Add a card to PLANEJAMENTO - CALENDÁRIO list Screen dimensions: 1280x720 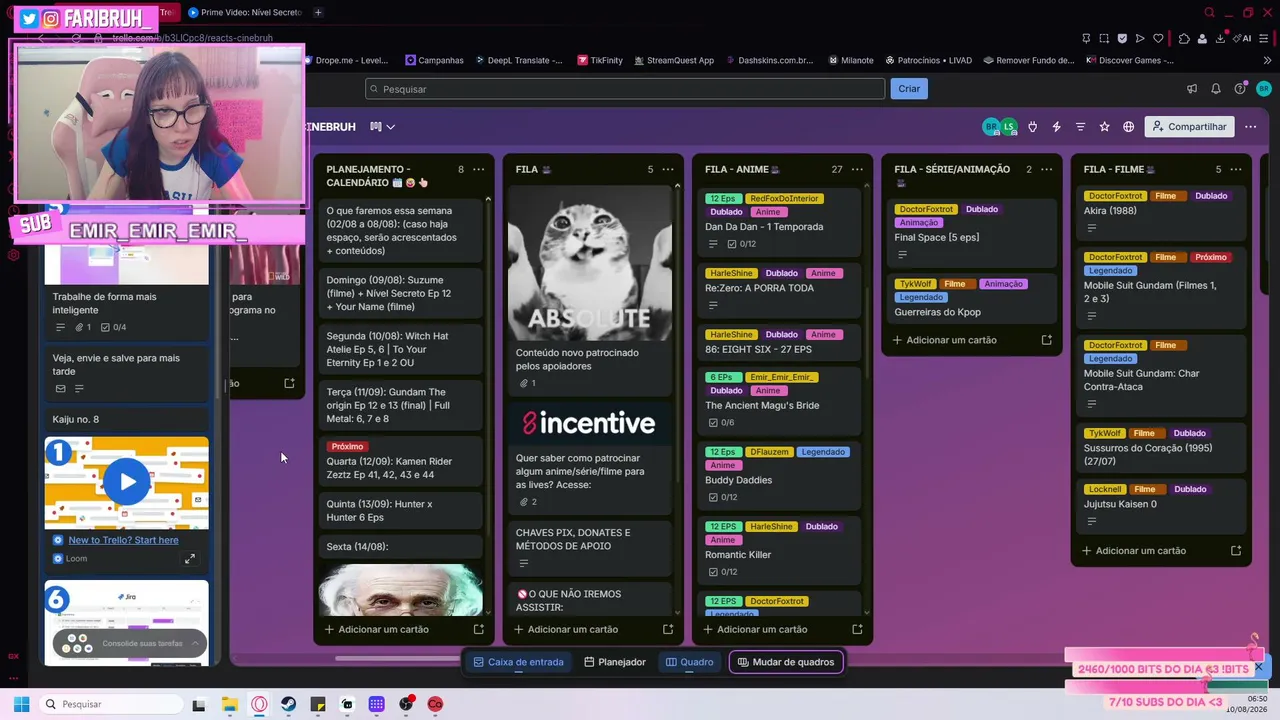tap(376, 630)
